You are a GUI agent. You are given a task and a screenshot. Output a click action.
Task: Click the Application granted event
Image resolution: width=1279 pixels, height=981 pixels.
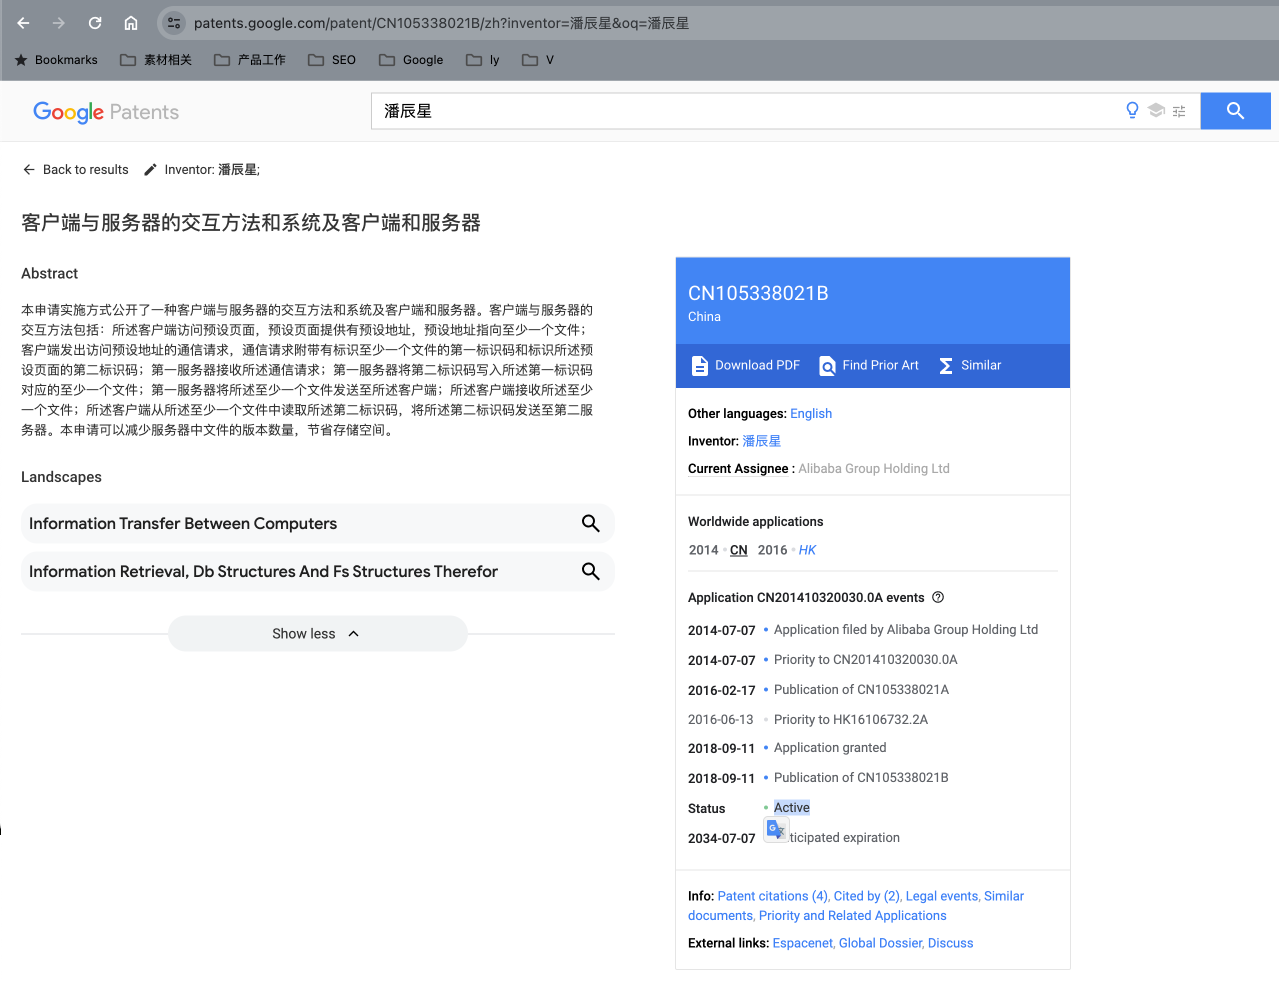click(x=830, y=748)
